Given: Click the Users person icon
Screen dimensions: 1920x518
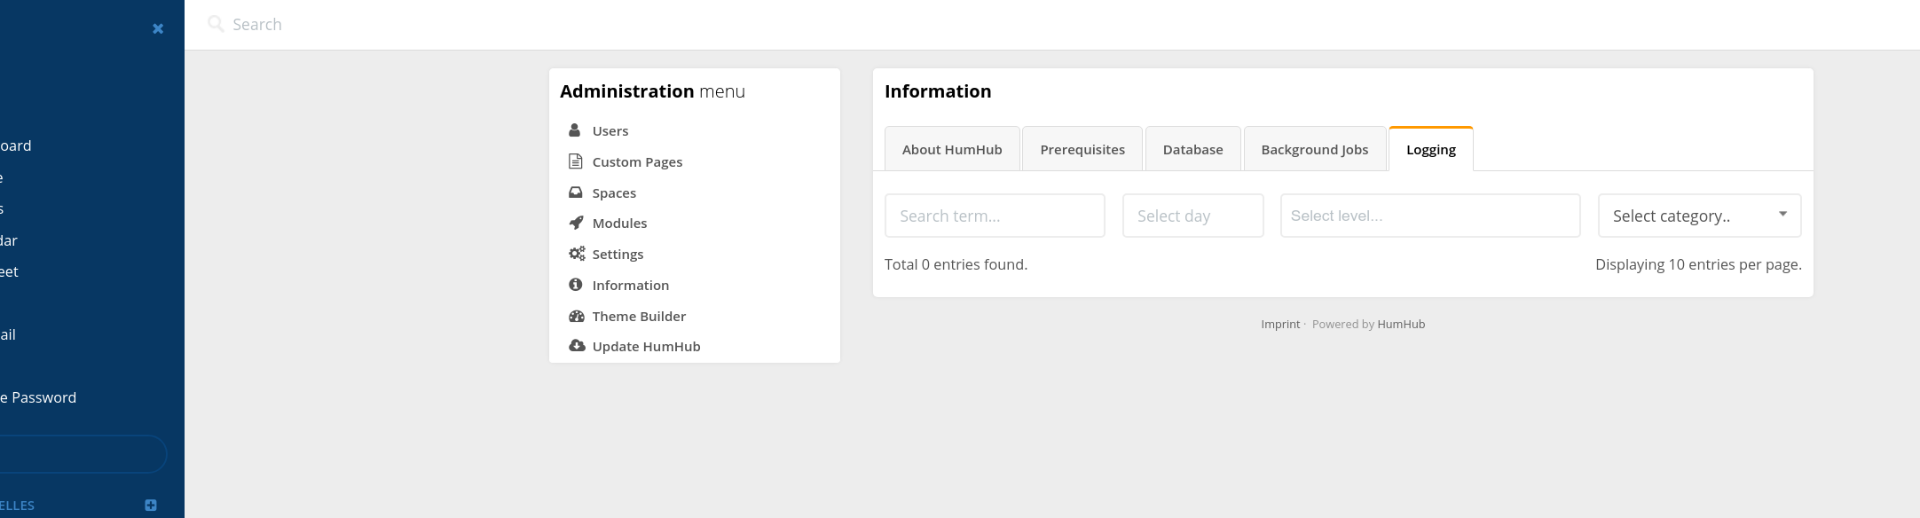Looking at the screenshot, I should [575, 130].
